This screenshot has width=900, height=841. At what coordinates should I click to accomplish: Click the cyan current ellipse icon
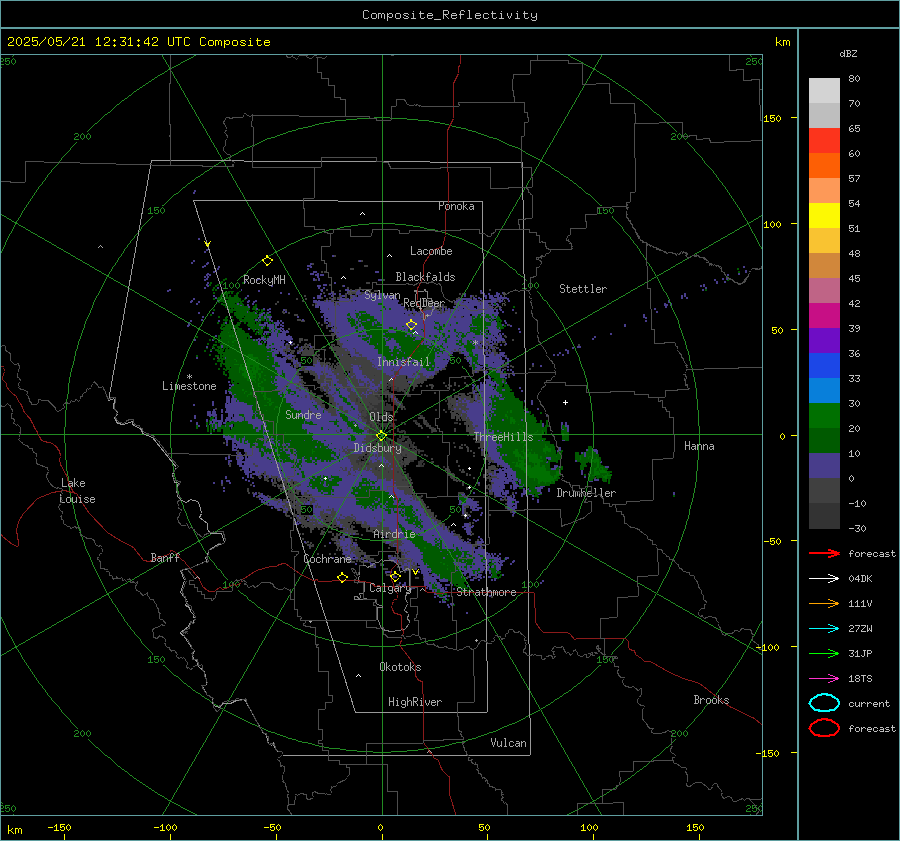coord(824,703)
